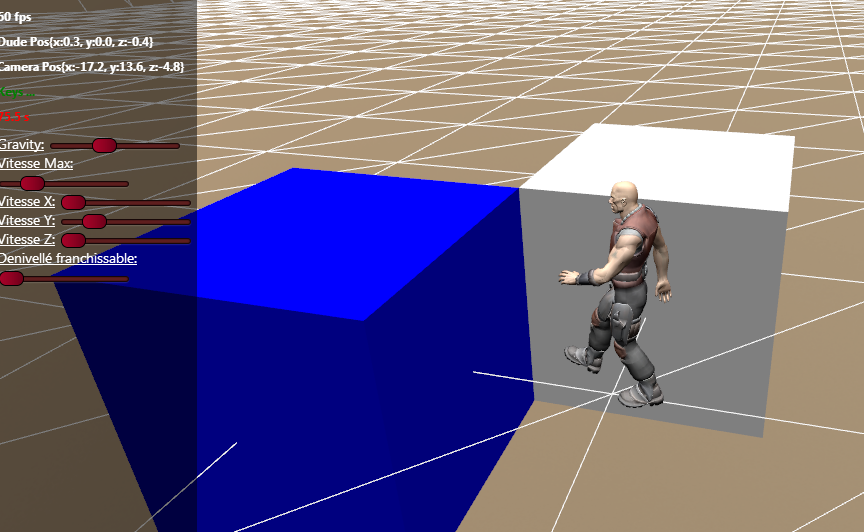
Task: Click the Vitesse Max label
Action: coord(36,164)
